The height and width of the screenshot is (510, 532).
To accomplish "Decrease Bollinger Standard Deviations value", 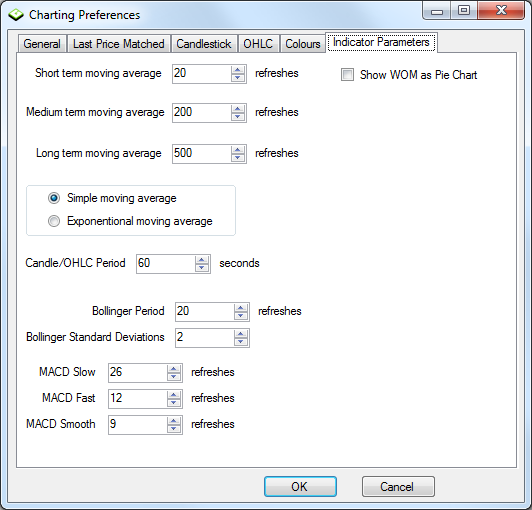I will click(x=241, y=342).
